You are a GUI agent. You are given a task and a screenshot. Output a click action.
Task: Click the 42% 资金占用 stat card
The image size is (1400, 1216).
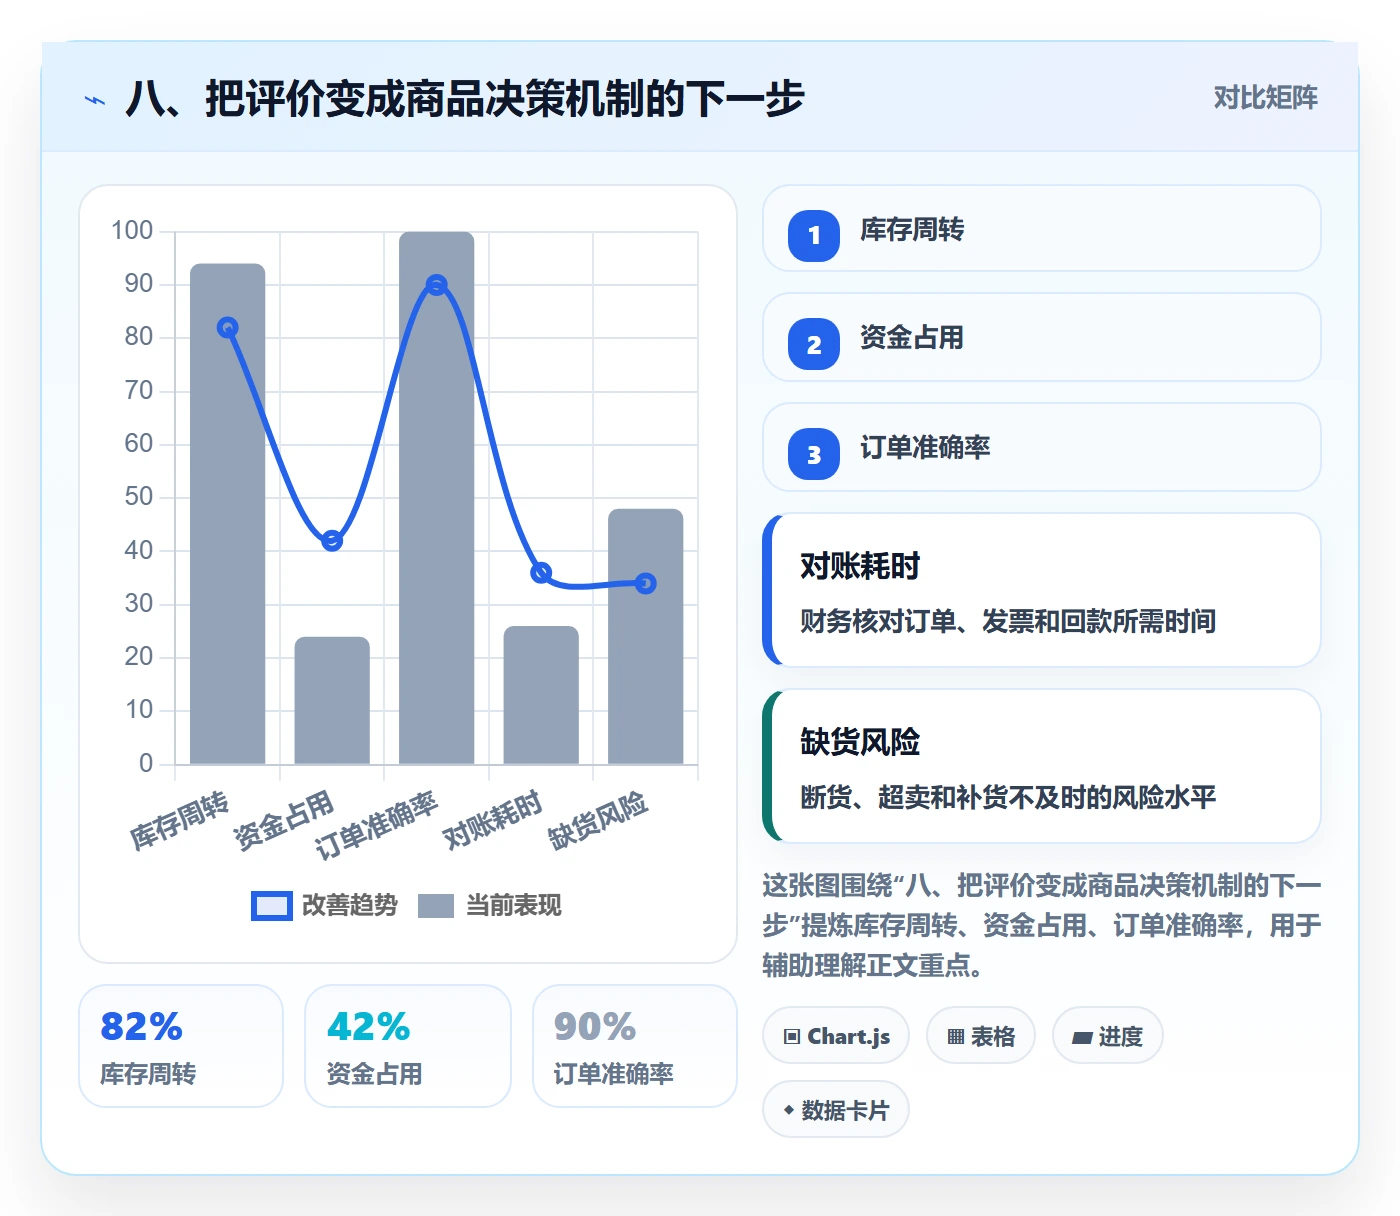(408, 1046)
